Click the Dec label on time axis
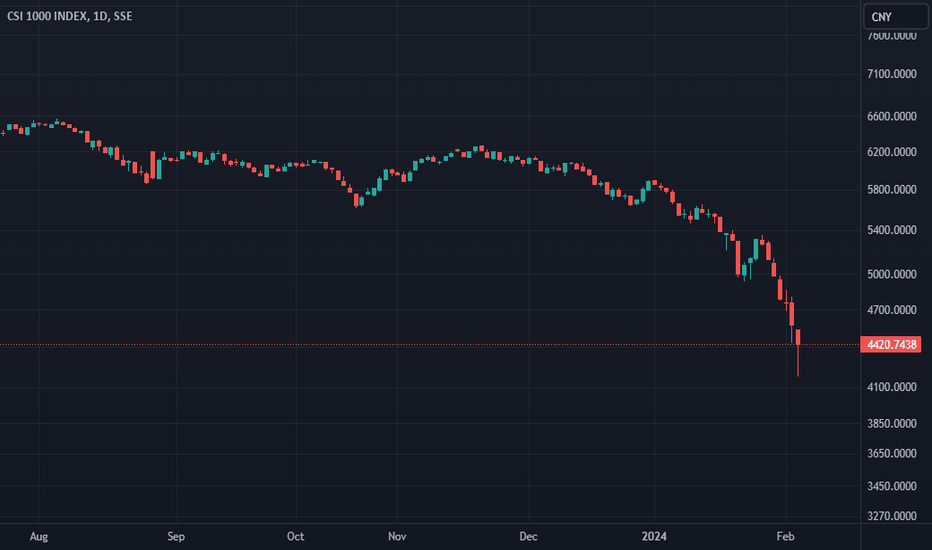Viewport: 932px width, 550px height. (528, 536)
